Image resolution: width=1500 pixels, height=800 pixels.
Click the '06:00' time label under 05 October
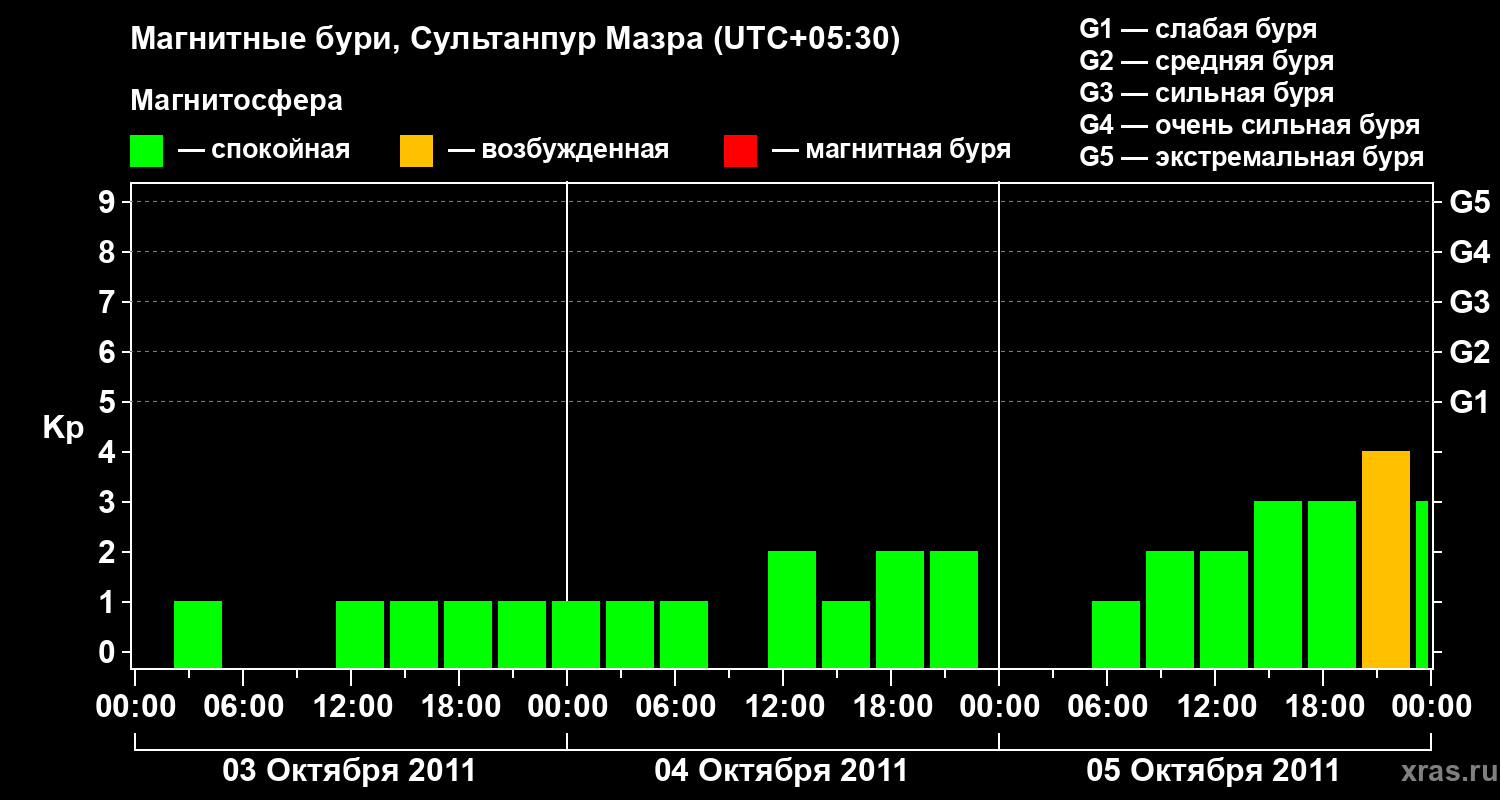click(x=1106, y=706)
